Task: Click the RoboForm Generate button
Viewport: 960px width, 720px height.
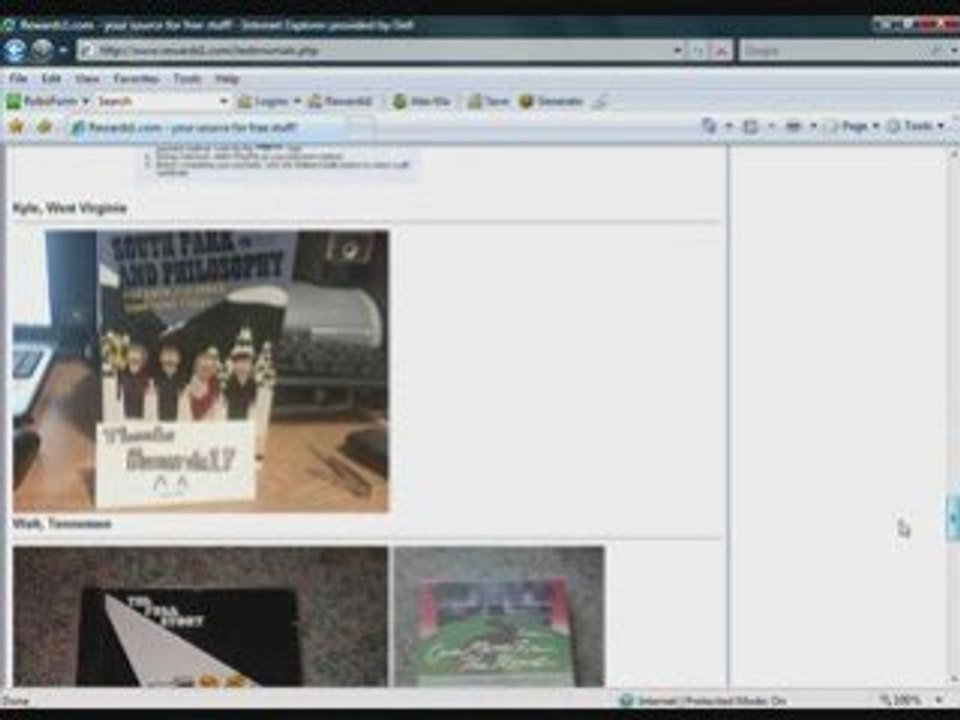Action: tap(550, 102)
